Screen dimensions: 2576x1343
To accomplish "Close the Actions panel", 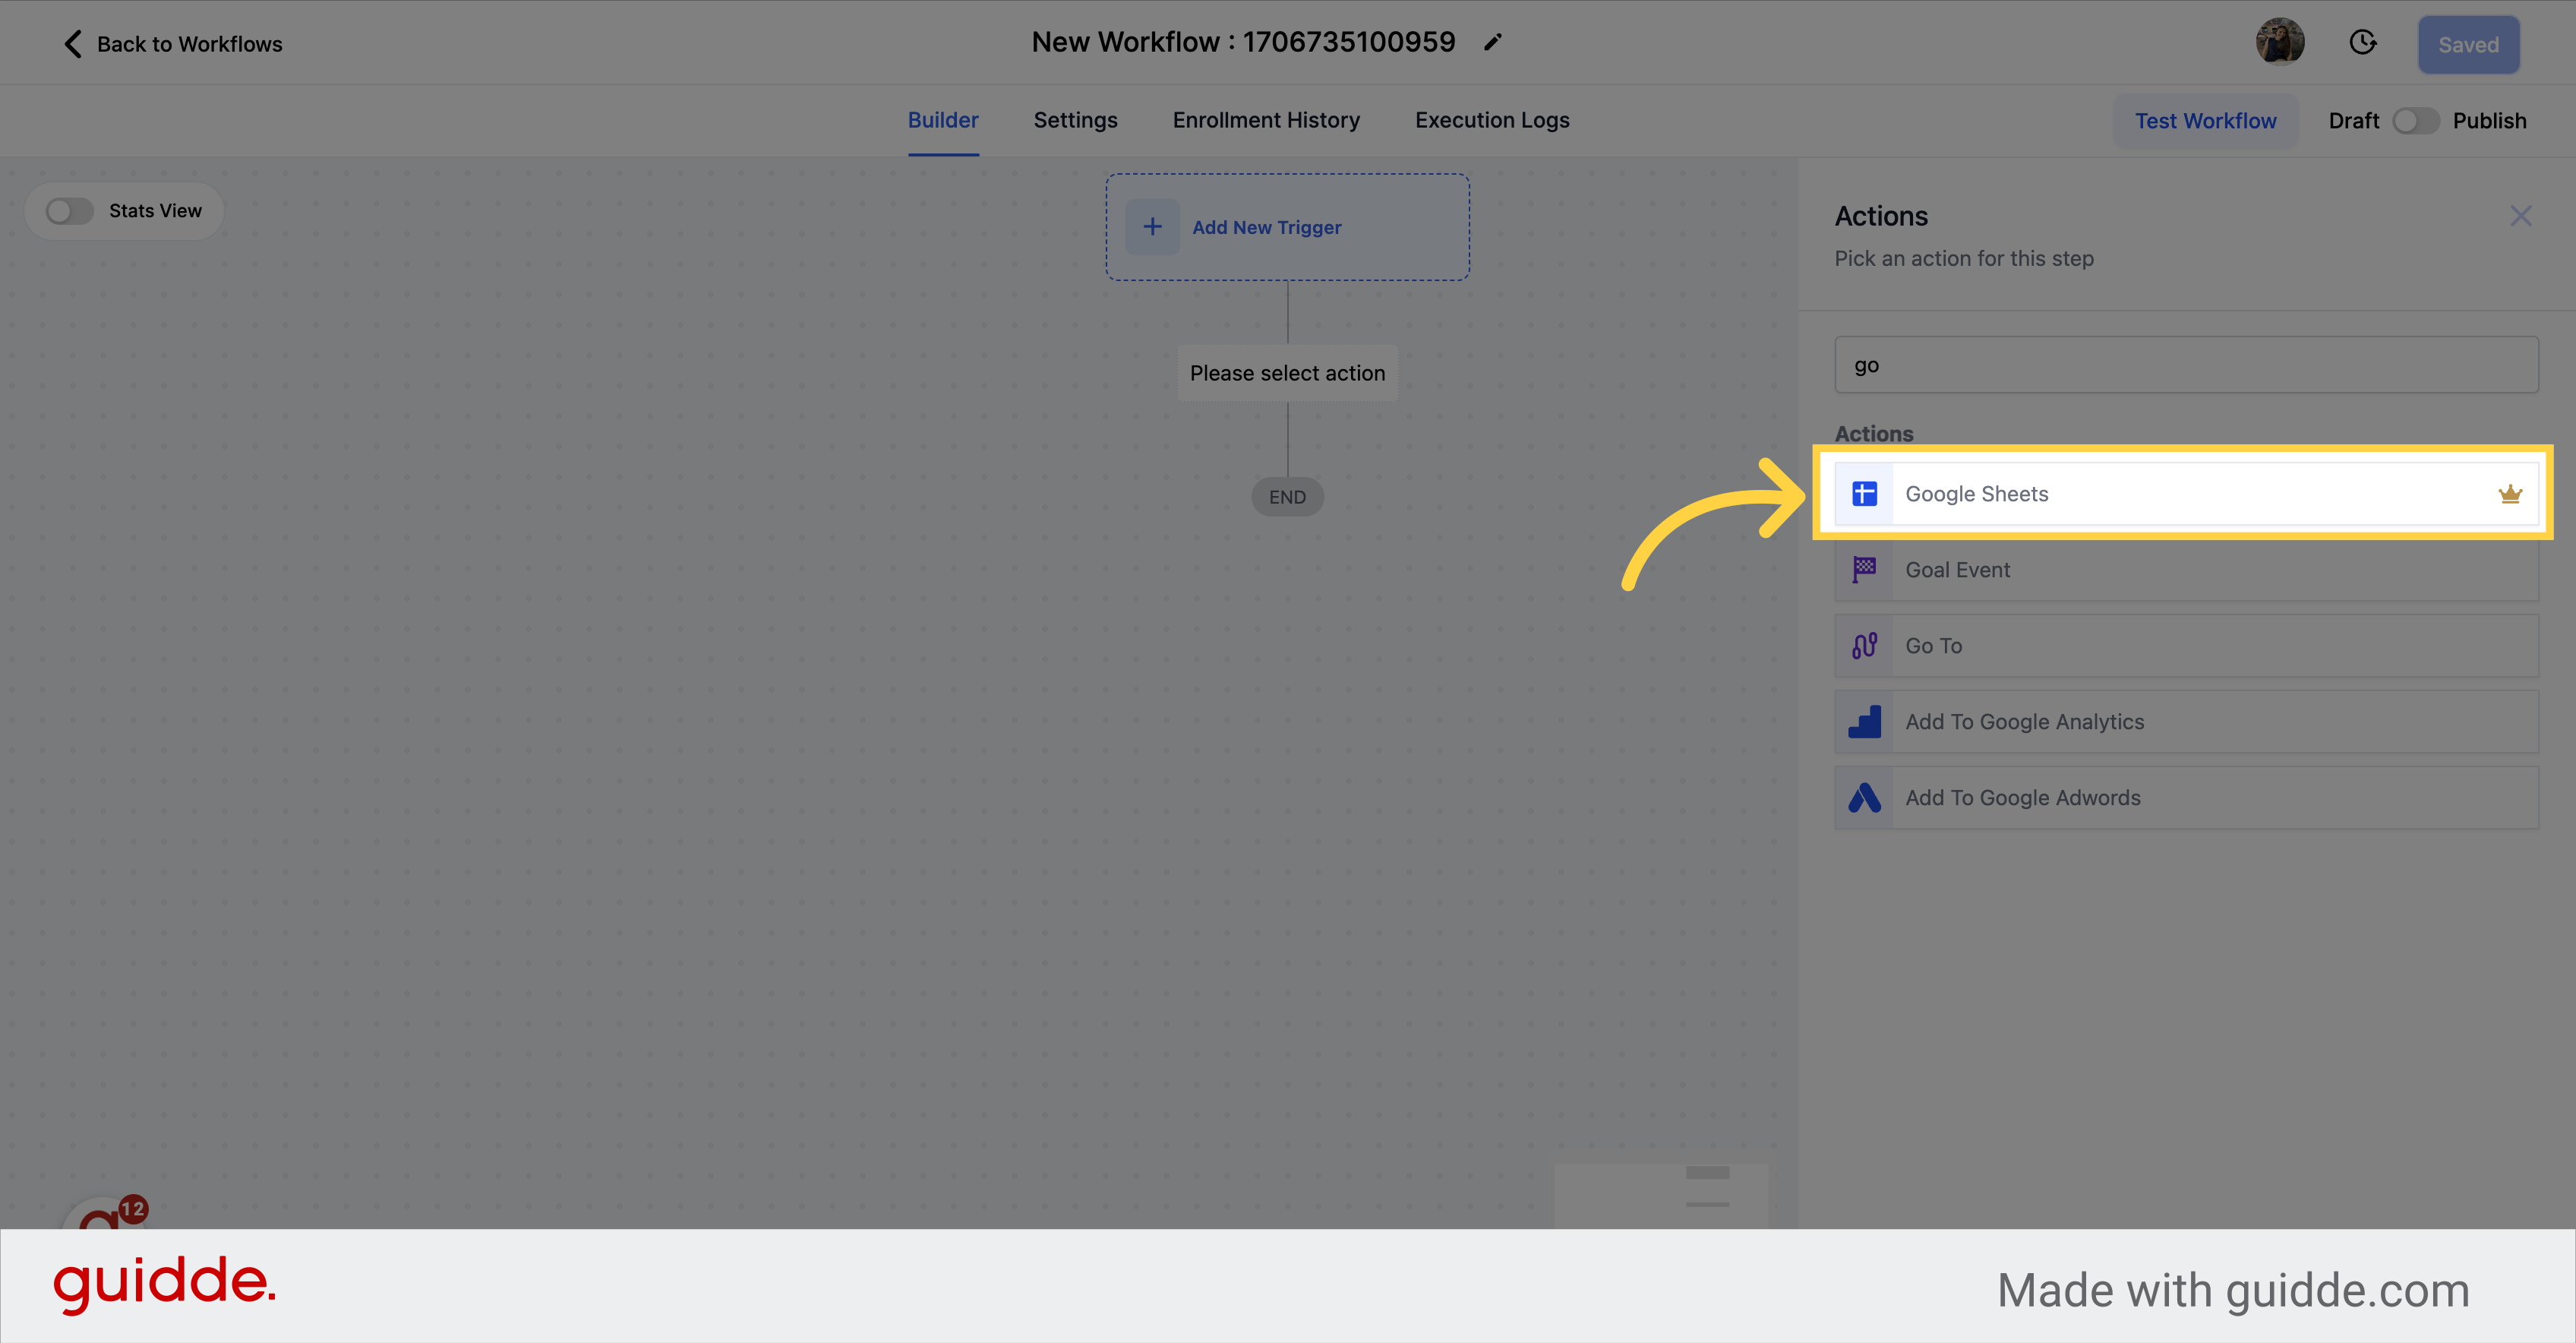I will click(2520, 216).
